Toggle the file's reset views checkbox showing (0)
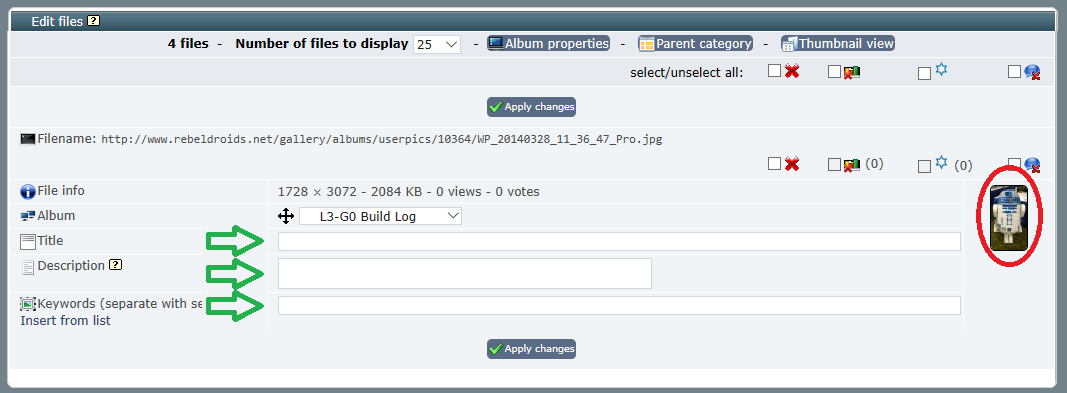 (925, 166)
